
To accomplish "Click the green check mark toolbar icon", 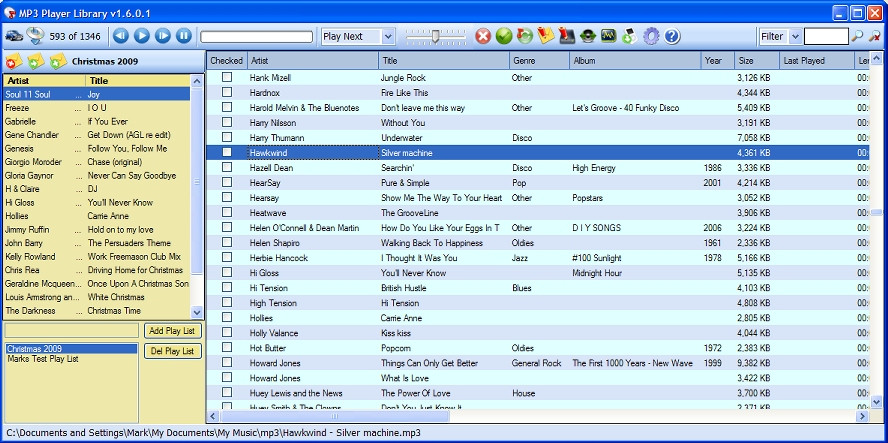I will pyautogui.click(x=503, y=36).
